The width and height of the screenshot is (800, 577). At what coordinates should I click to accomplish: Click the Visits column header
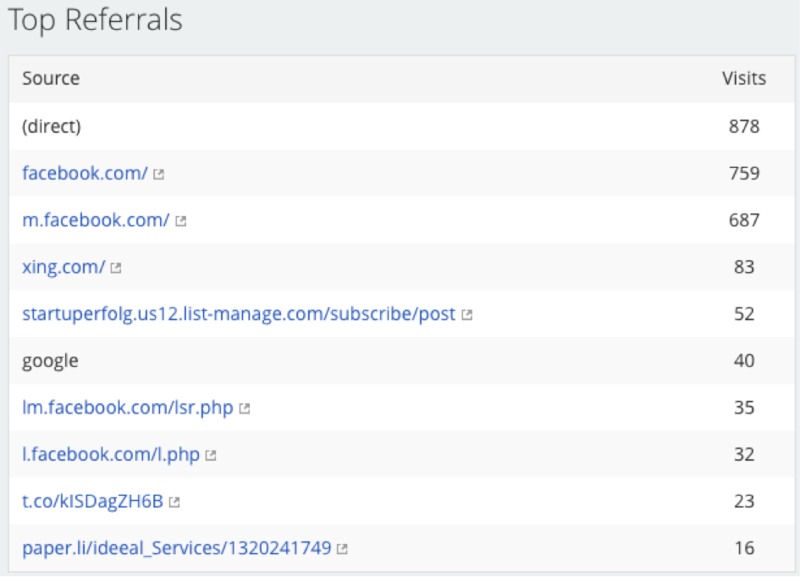pos(744,79)
